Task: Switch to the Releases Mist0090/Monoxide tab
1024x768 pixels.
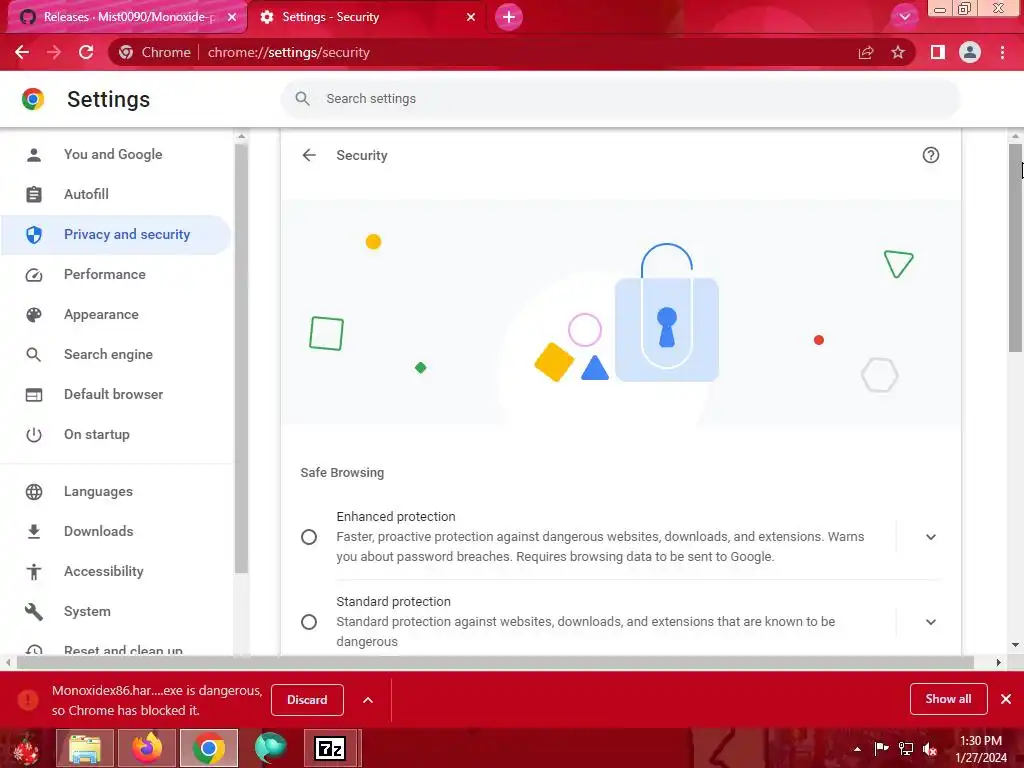Action: (127, 17)
